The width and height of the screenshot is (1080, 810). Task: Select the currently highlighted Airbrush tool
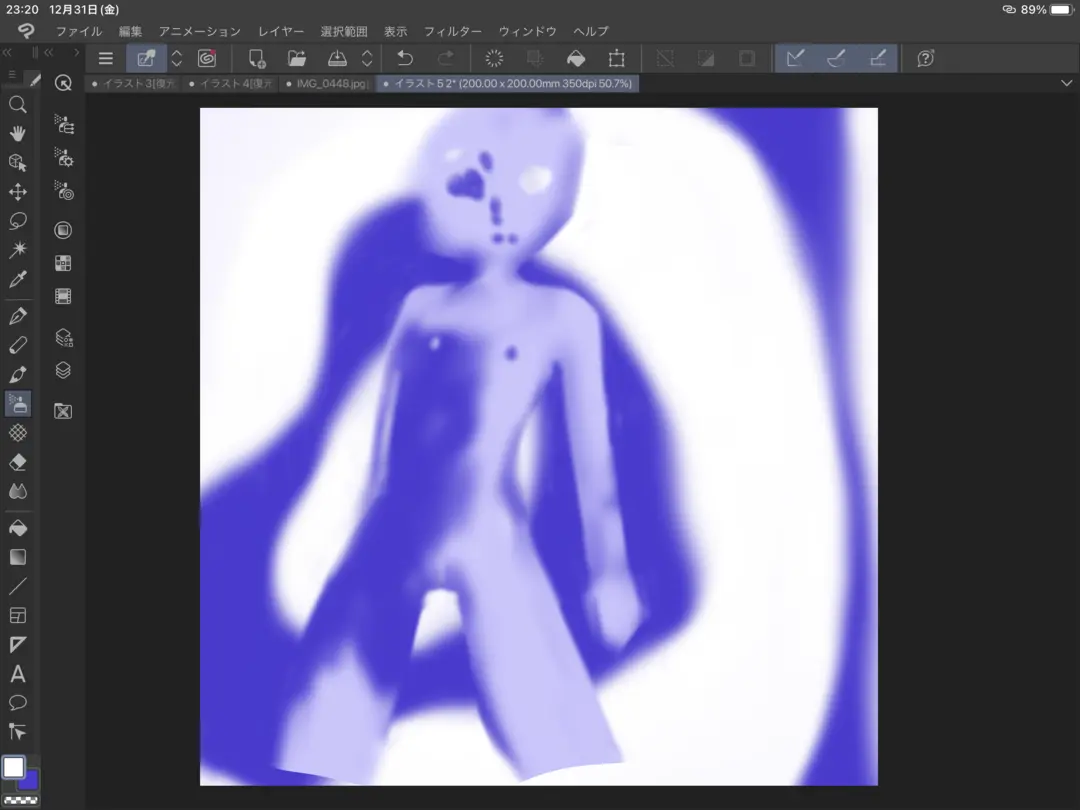[18, 403]
